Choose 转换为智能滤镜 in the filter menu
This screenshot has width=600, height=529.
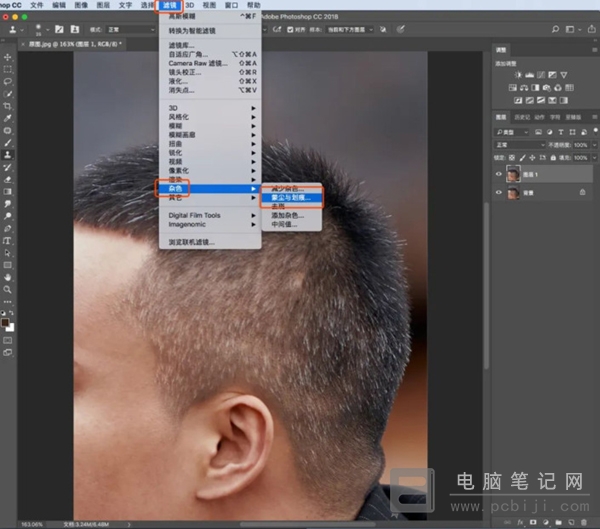point(210,31)
